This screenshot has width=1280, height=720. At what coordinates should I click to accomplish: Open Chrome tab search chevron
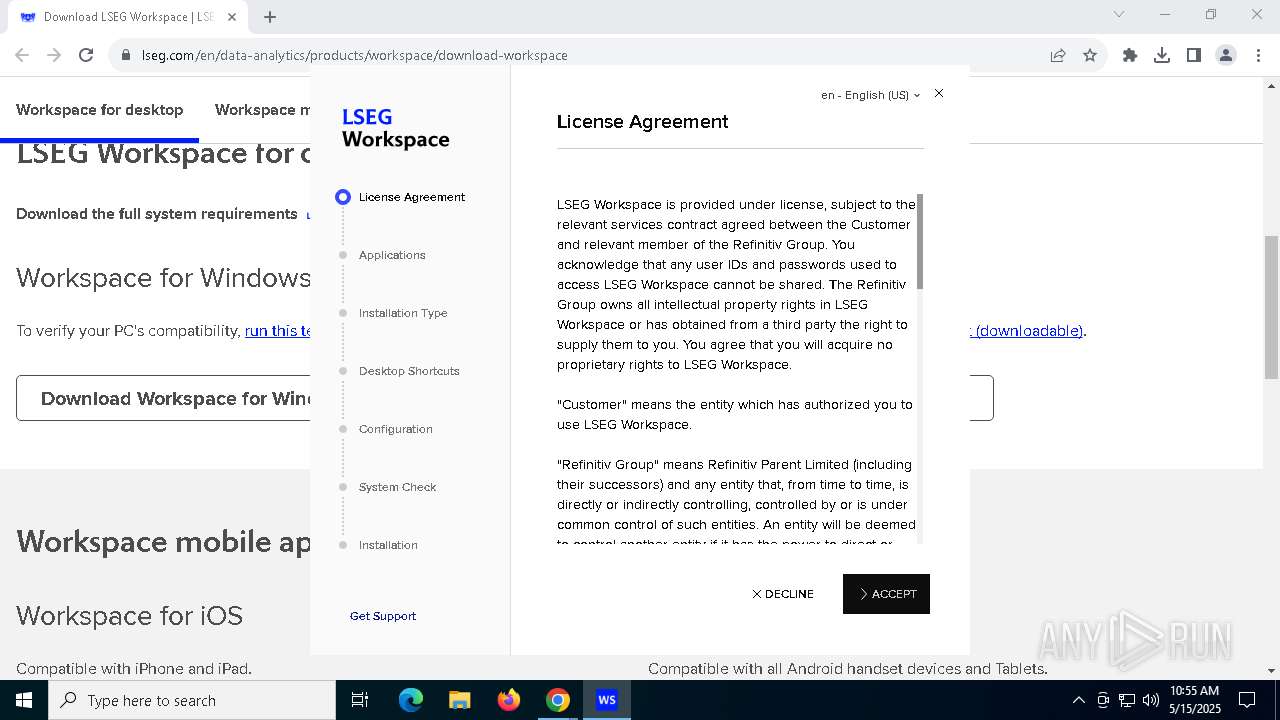pyautogui.click(x=1119, y=14)
